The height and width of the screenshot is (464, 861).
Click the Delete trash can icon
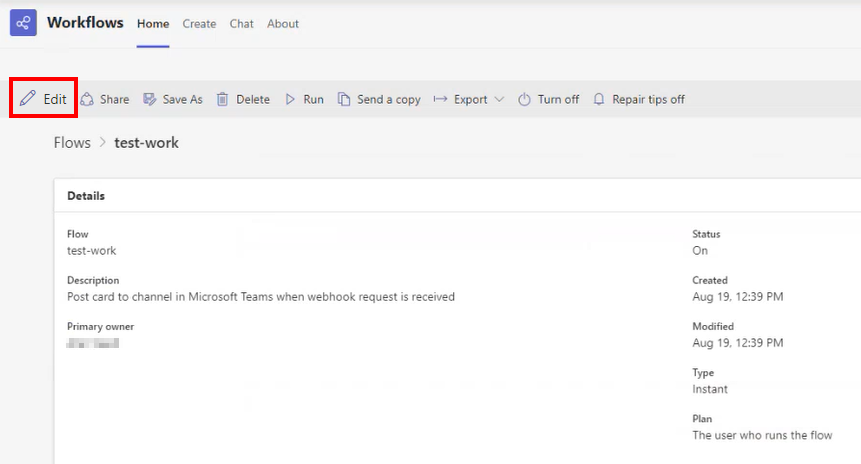pyautogui.click(x=222, y=99)
